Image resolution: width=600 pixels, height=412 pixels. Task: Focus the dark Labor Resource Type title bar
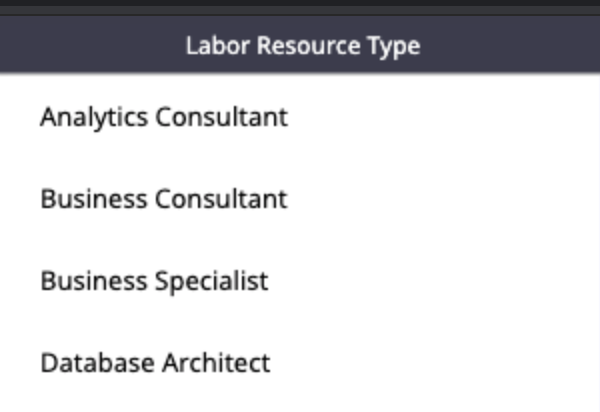(x=302, y=46)
